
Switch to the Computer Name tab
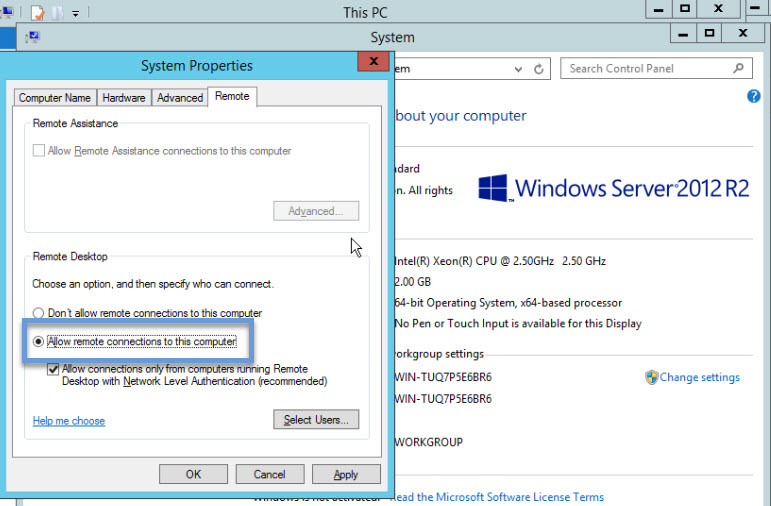coord(55,98)
